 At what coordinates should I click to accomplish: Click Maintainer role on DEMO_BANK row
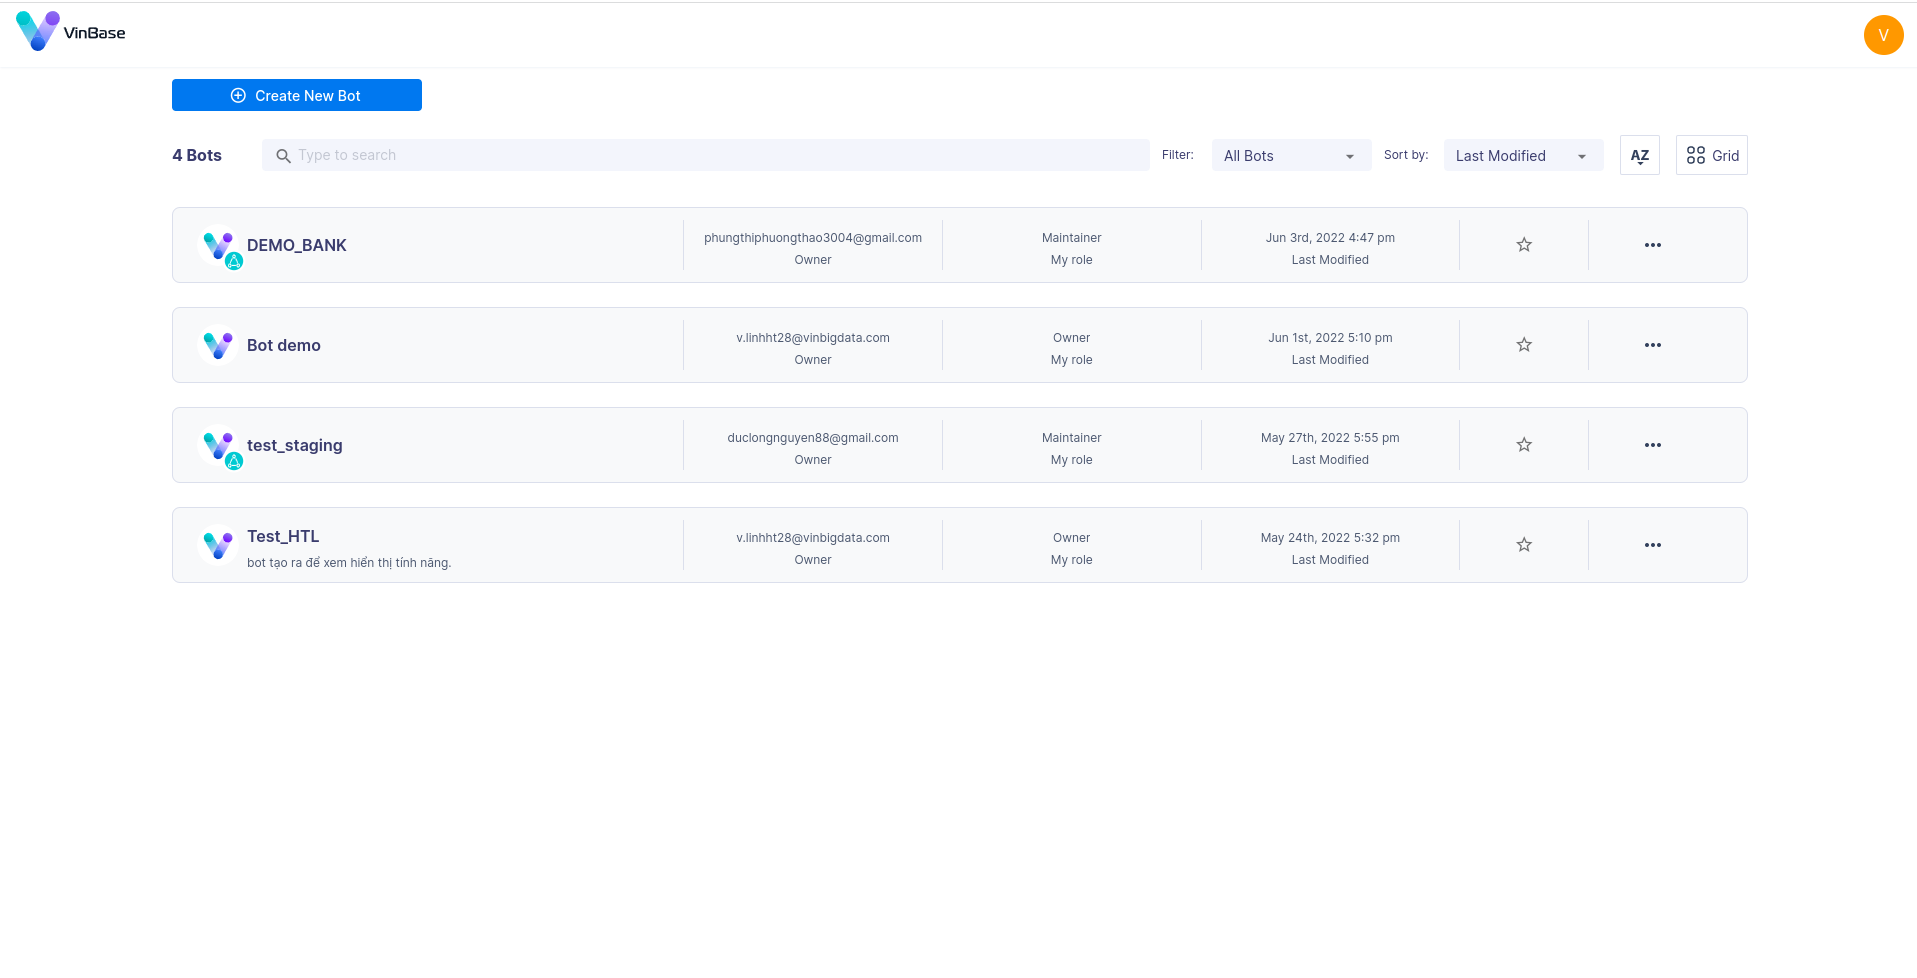[x=1071, y=238]
